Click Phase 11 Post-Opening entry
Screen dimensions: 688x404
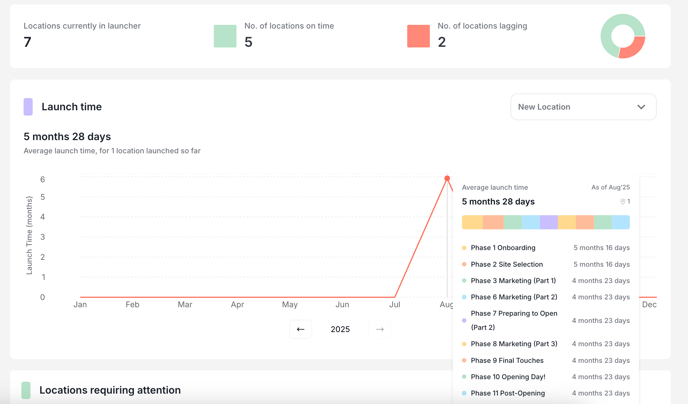[x=508, y=393]
